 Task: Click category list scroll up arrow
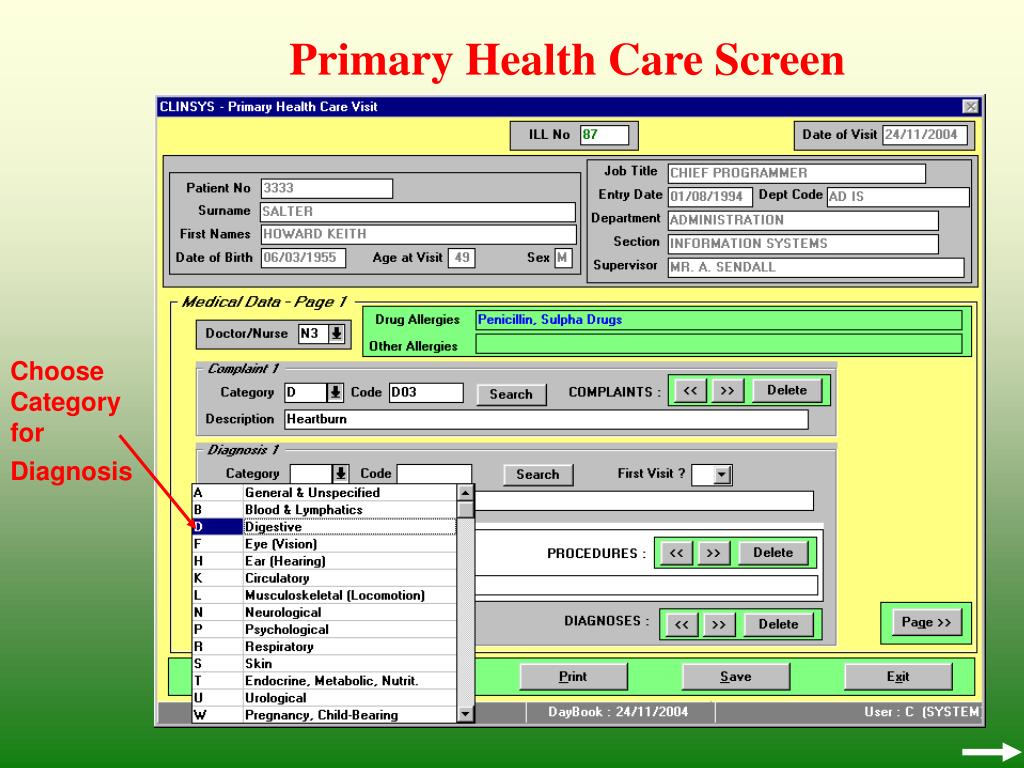(x=465, y=493)
